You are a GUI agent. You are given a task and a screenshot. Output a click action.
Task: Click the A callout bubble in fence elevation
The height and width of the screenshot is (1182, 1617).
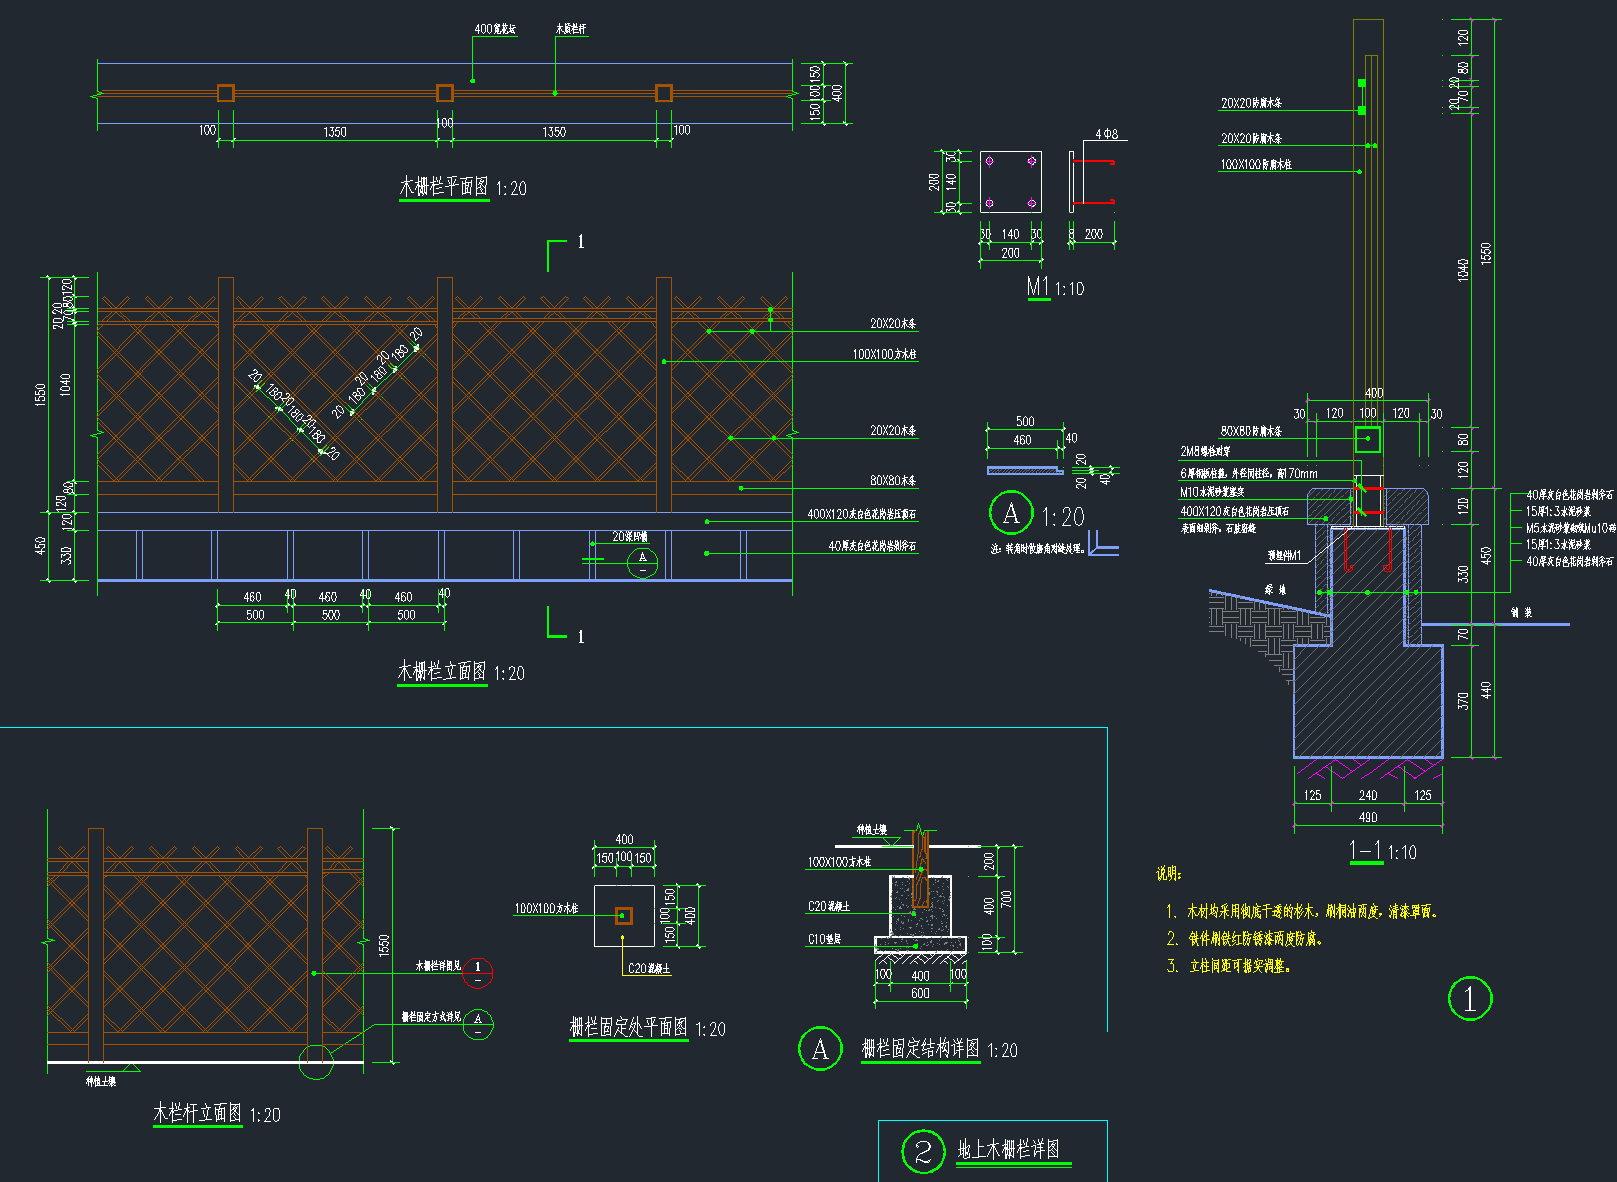pos(642,562)
